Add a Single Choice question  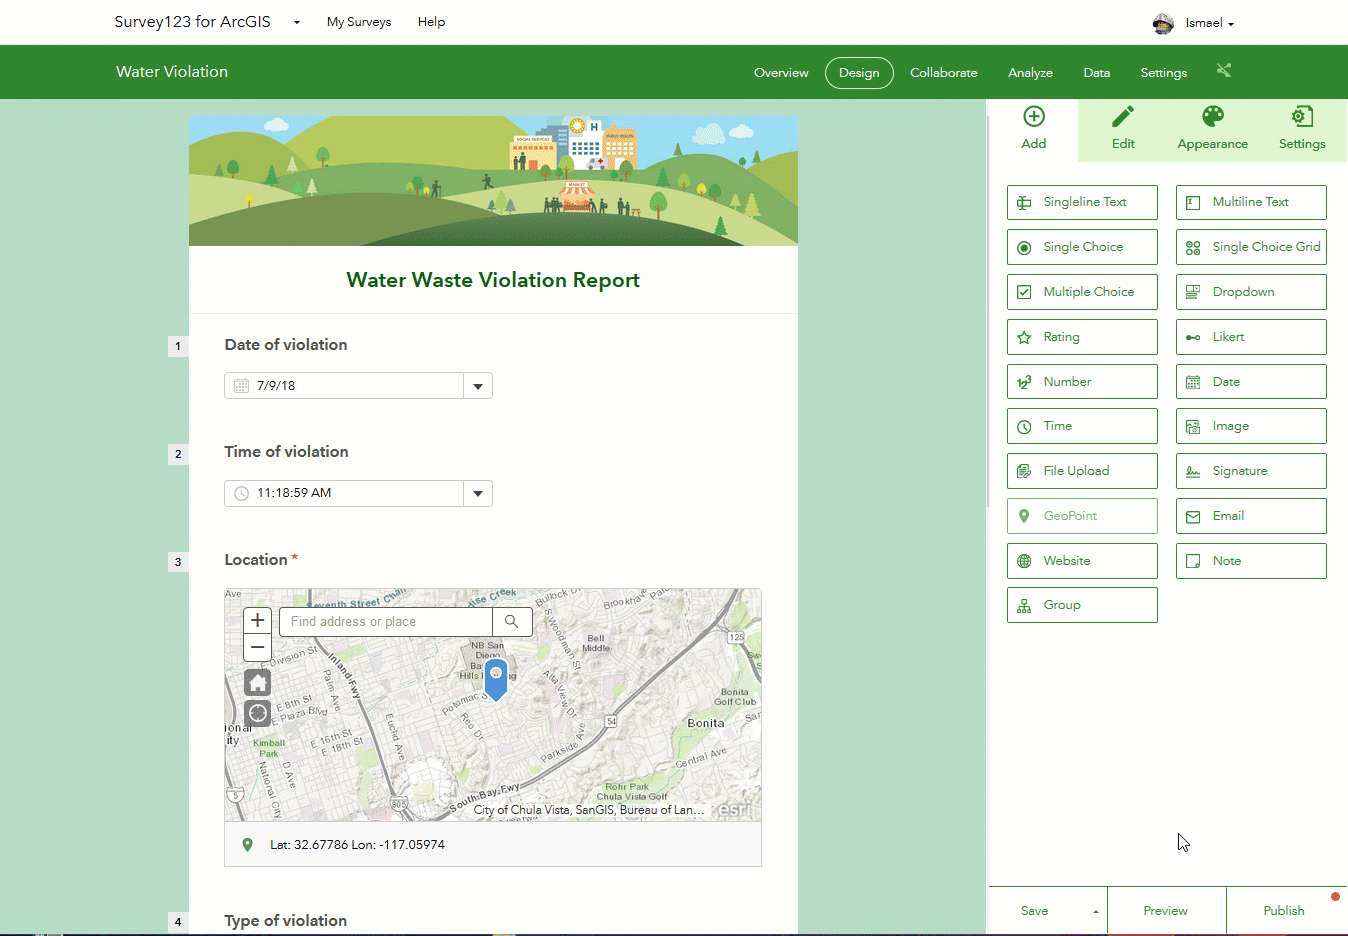tap(1082, 247)
